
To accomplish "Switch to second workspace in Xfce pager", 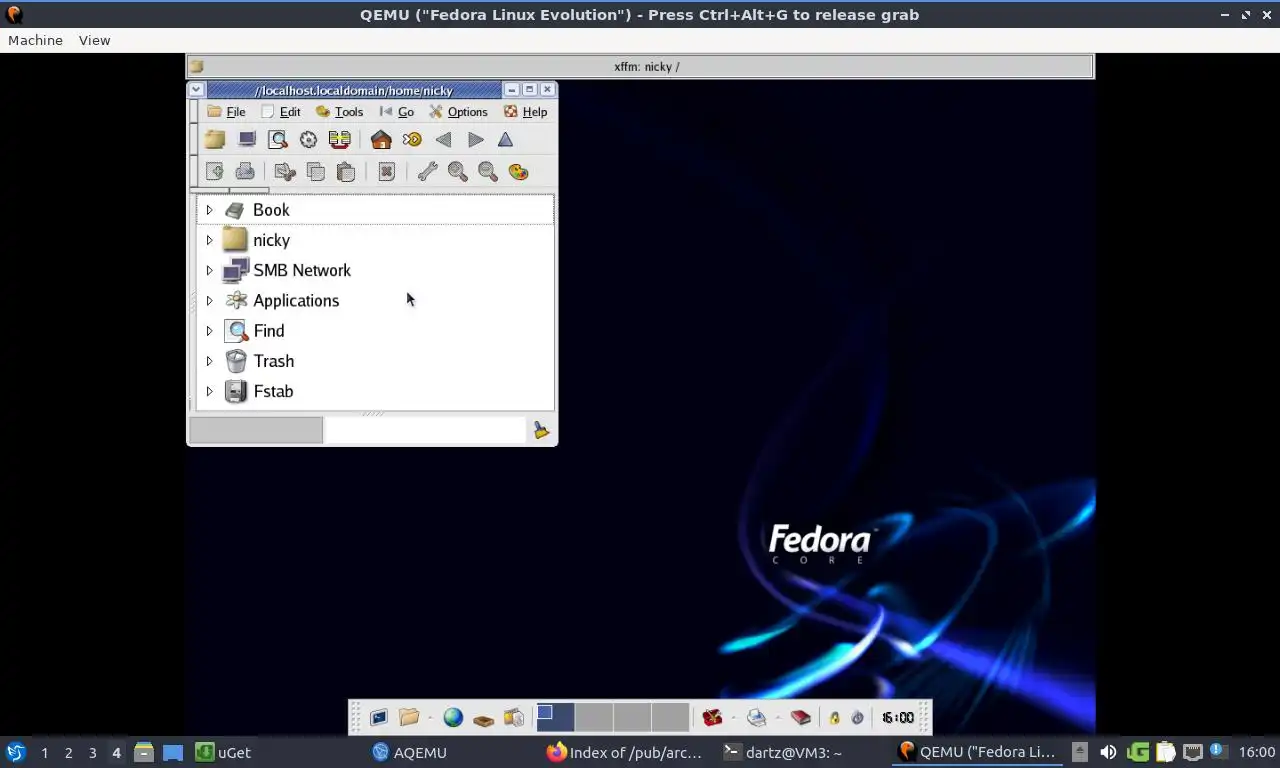I will [593, 717].
